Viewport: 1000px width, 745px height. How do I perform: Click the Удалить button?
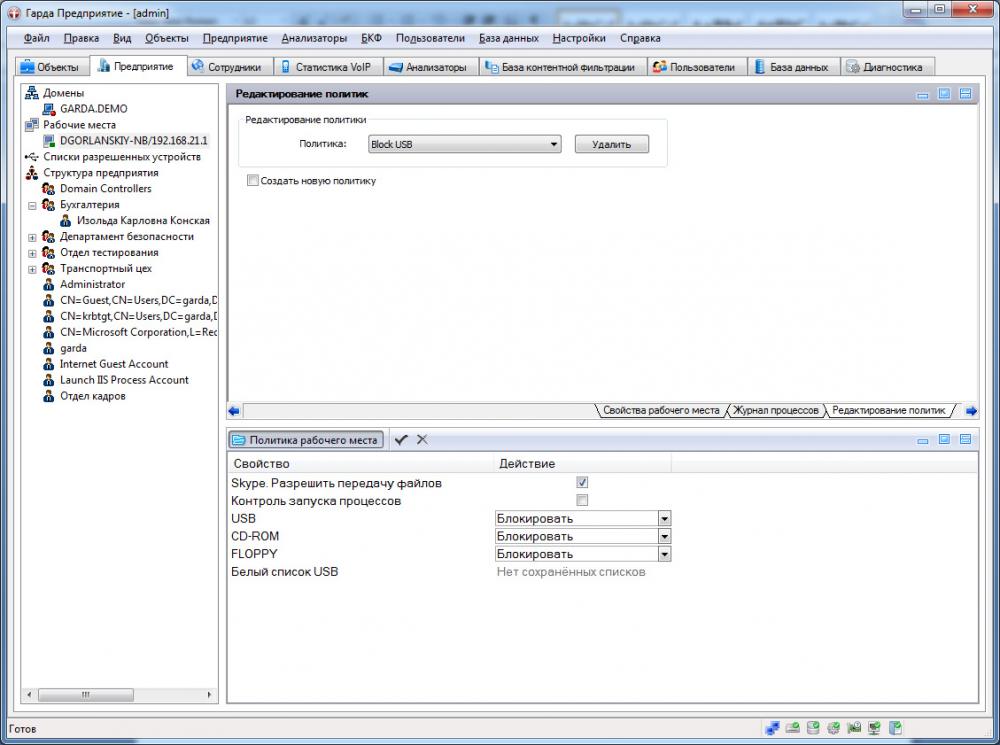(x=611, y=145)
